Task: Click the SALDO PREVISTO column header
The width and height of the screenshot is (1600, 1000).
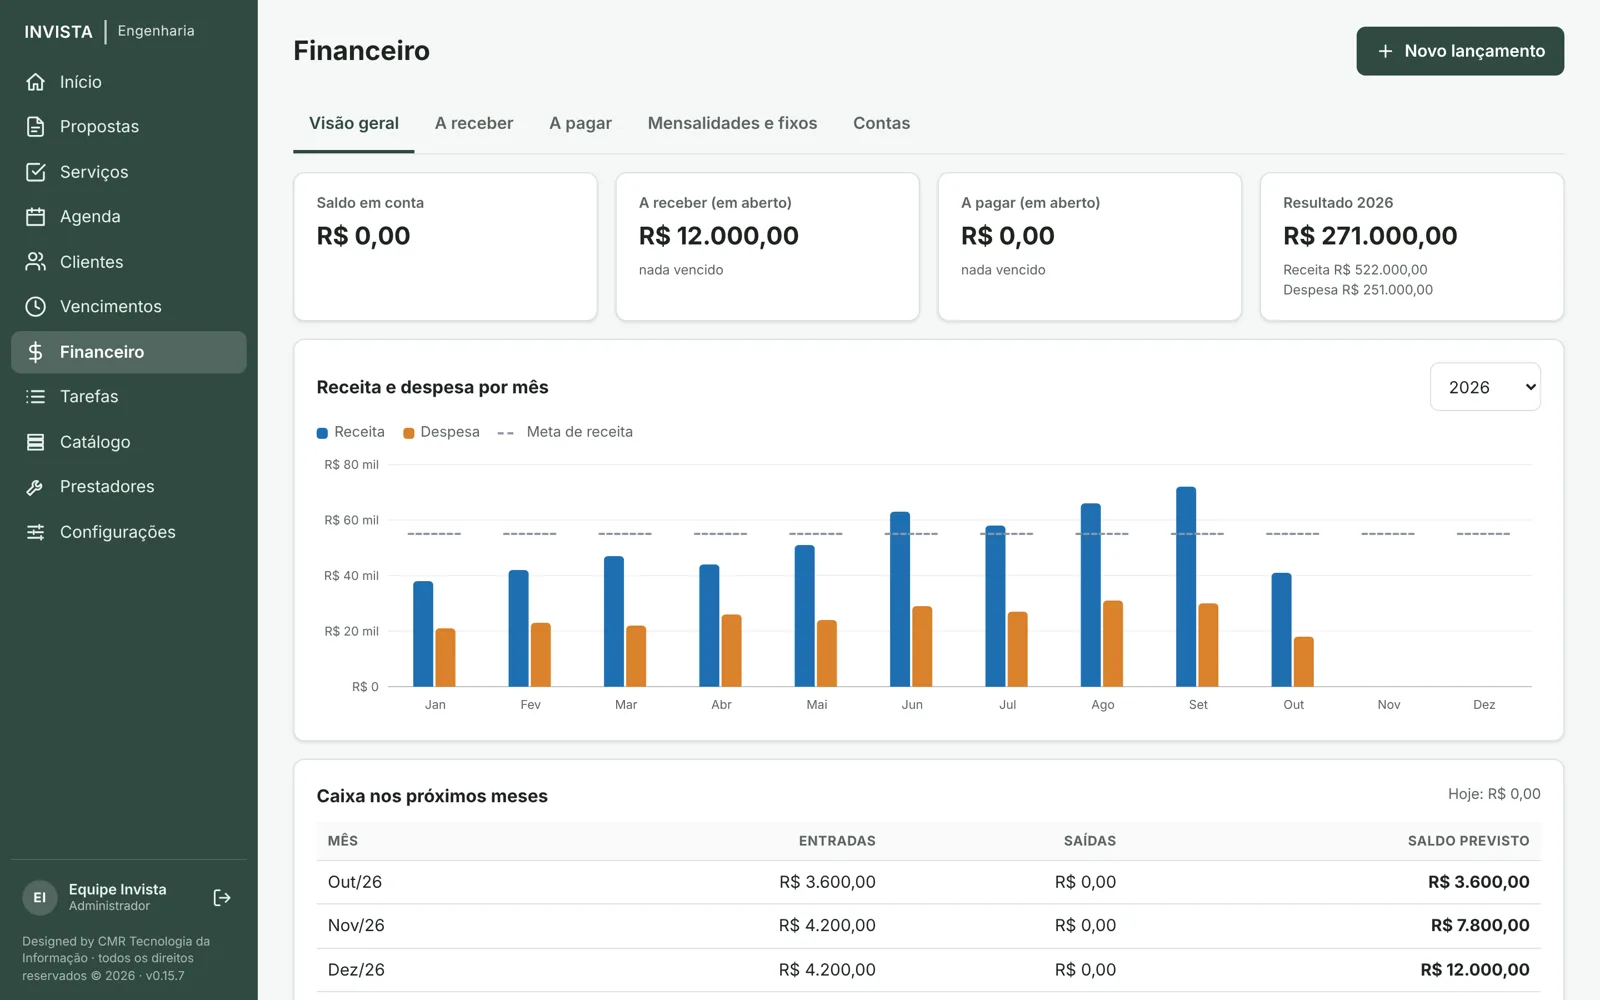Action: 1468,841
